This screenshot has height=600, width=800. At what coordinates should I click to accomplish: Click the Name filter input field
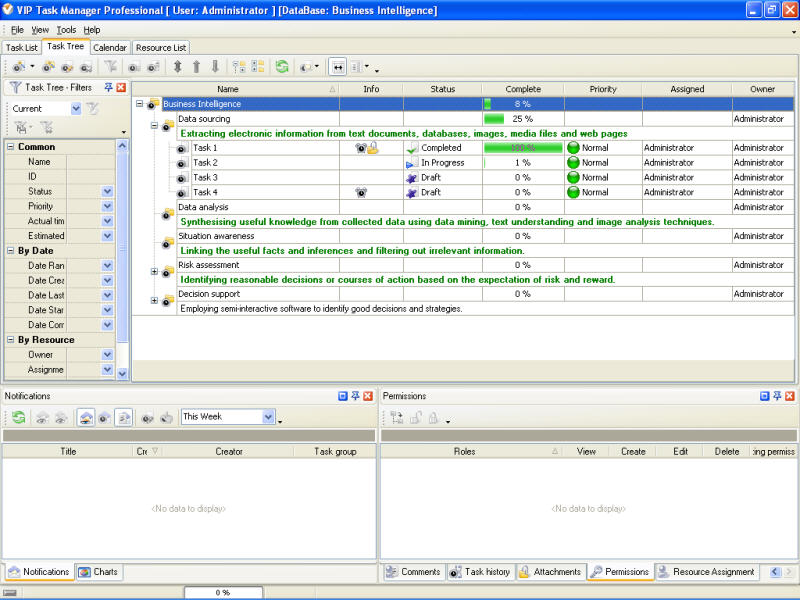point(90,162)
